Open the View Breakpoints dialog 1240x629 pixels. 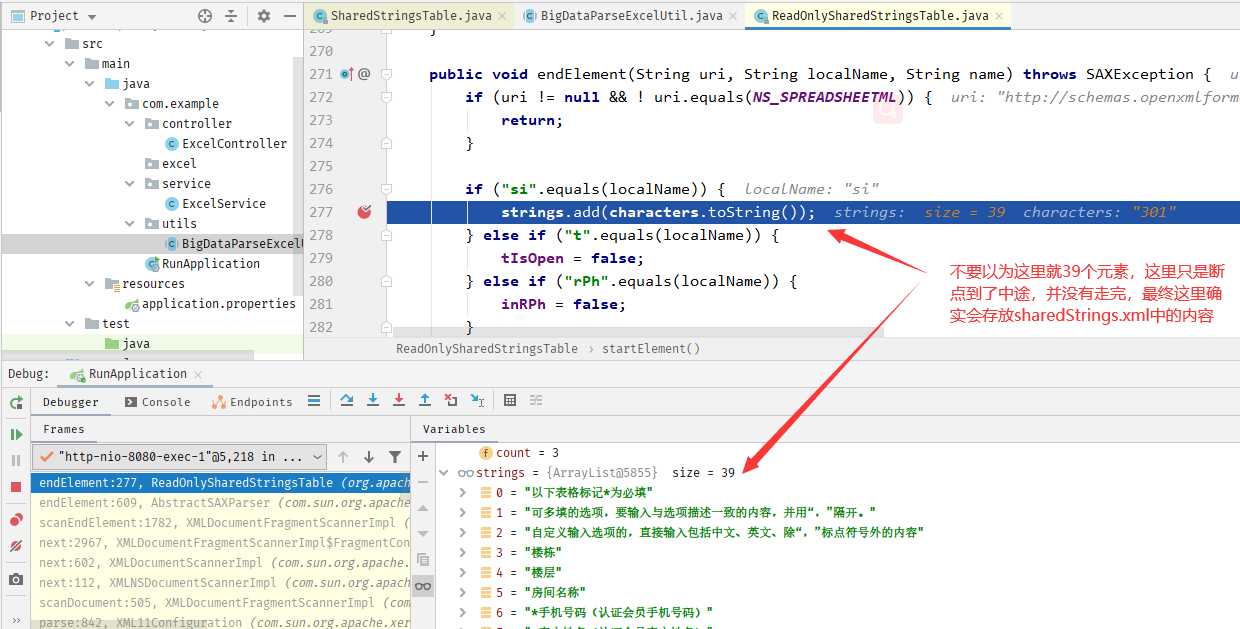click(x=16, y=520)
